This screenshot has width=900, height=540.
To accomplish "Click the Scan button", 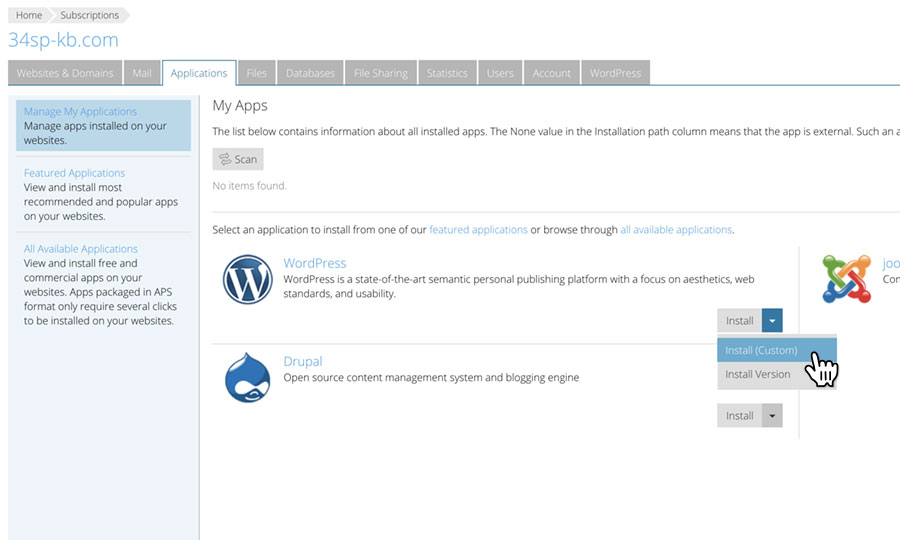I will 238,159.
